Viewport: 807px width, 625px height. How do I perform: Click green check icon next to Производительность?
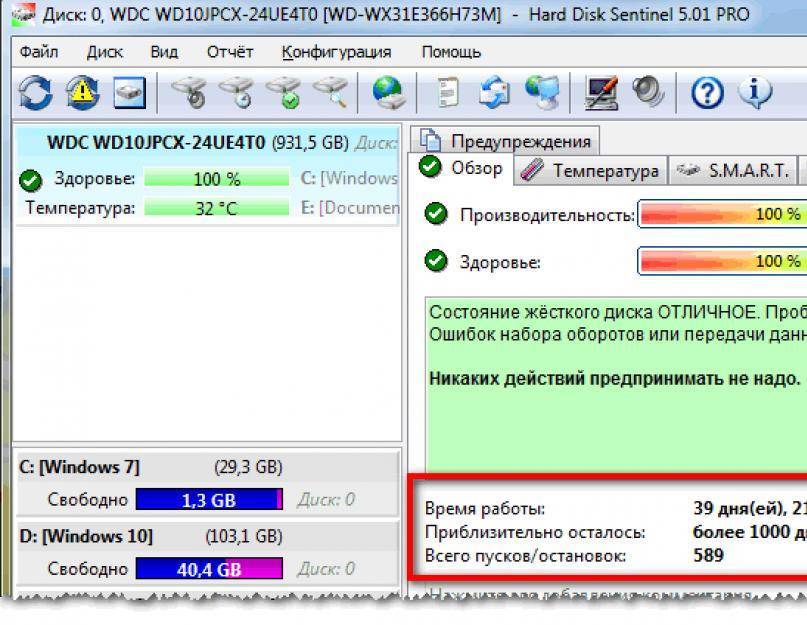tap(436, 214)
